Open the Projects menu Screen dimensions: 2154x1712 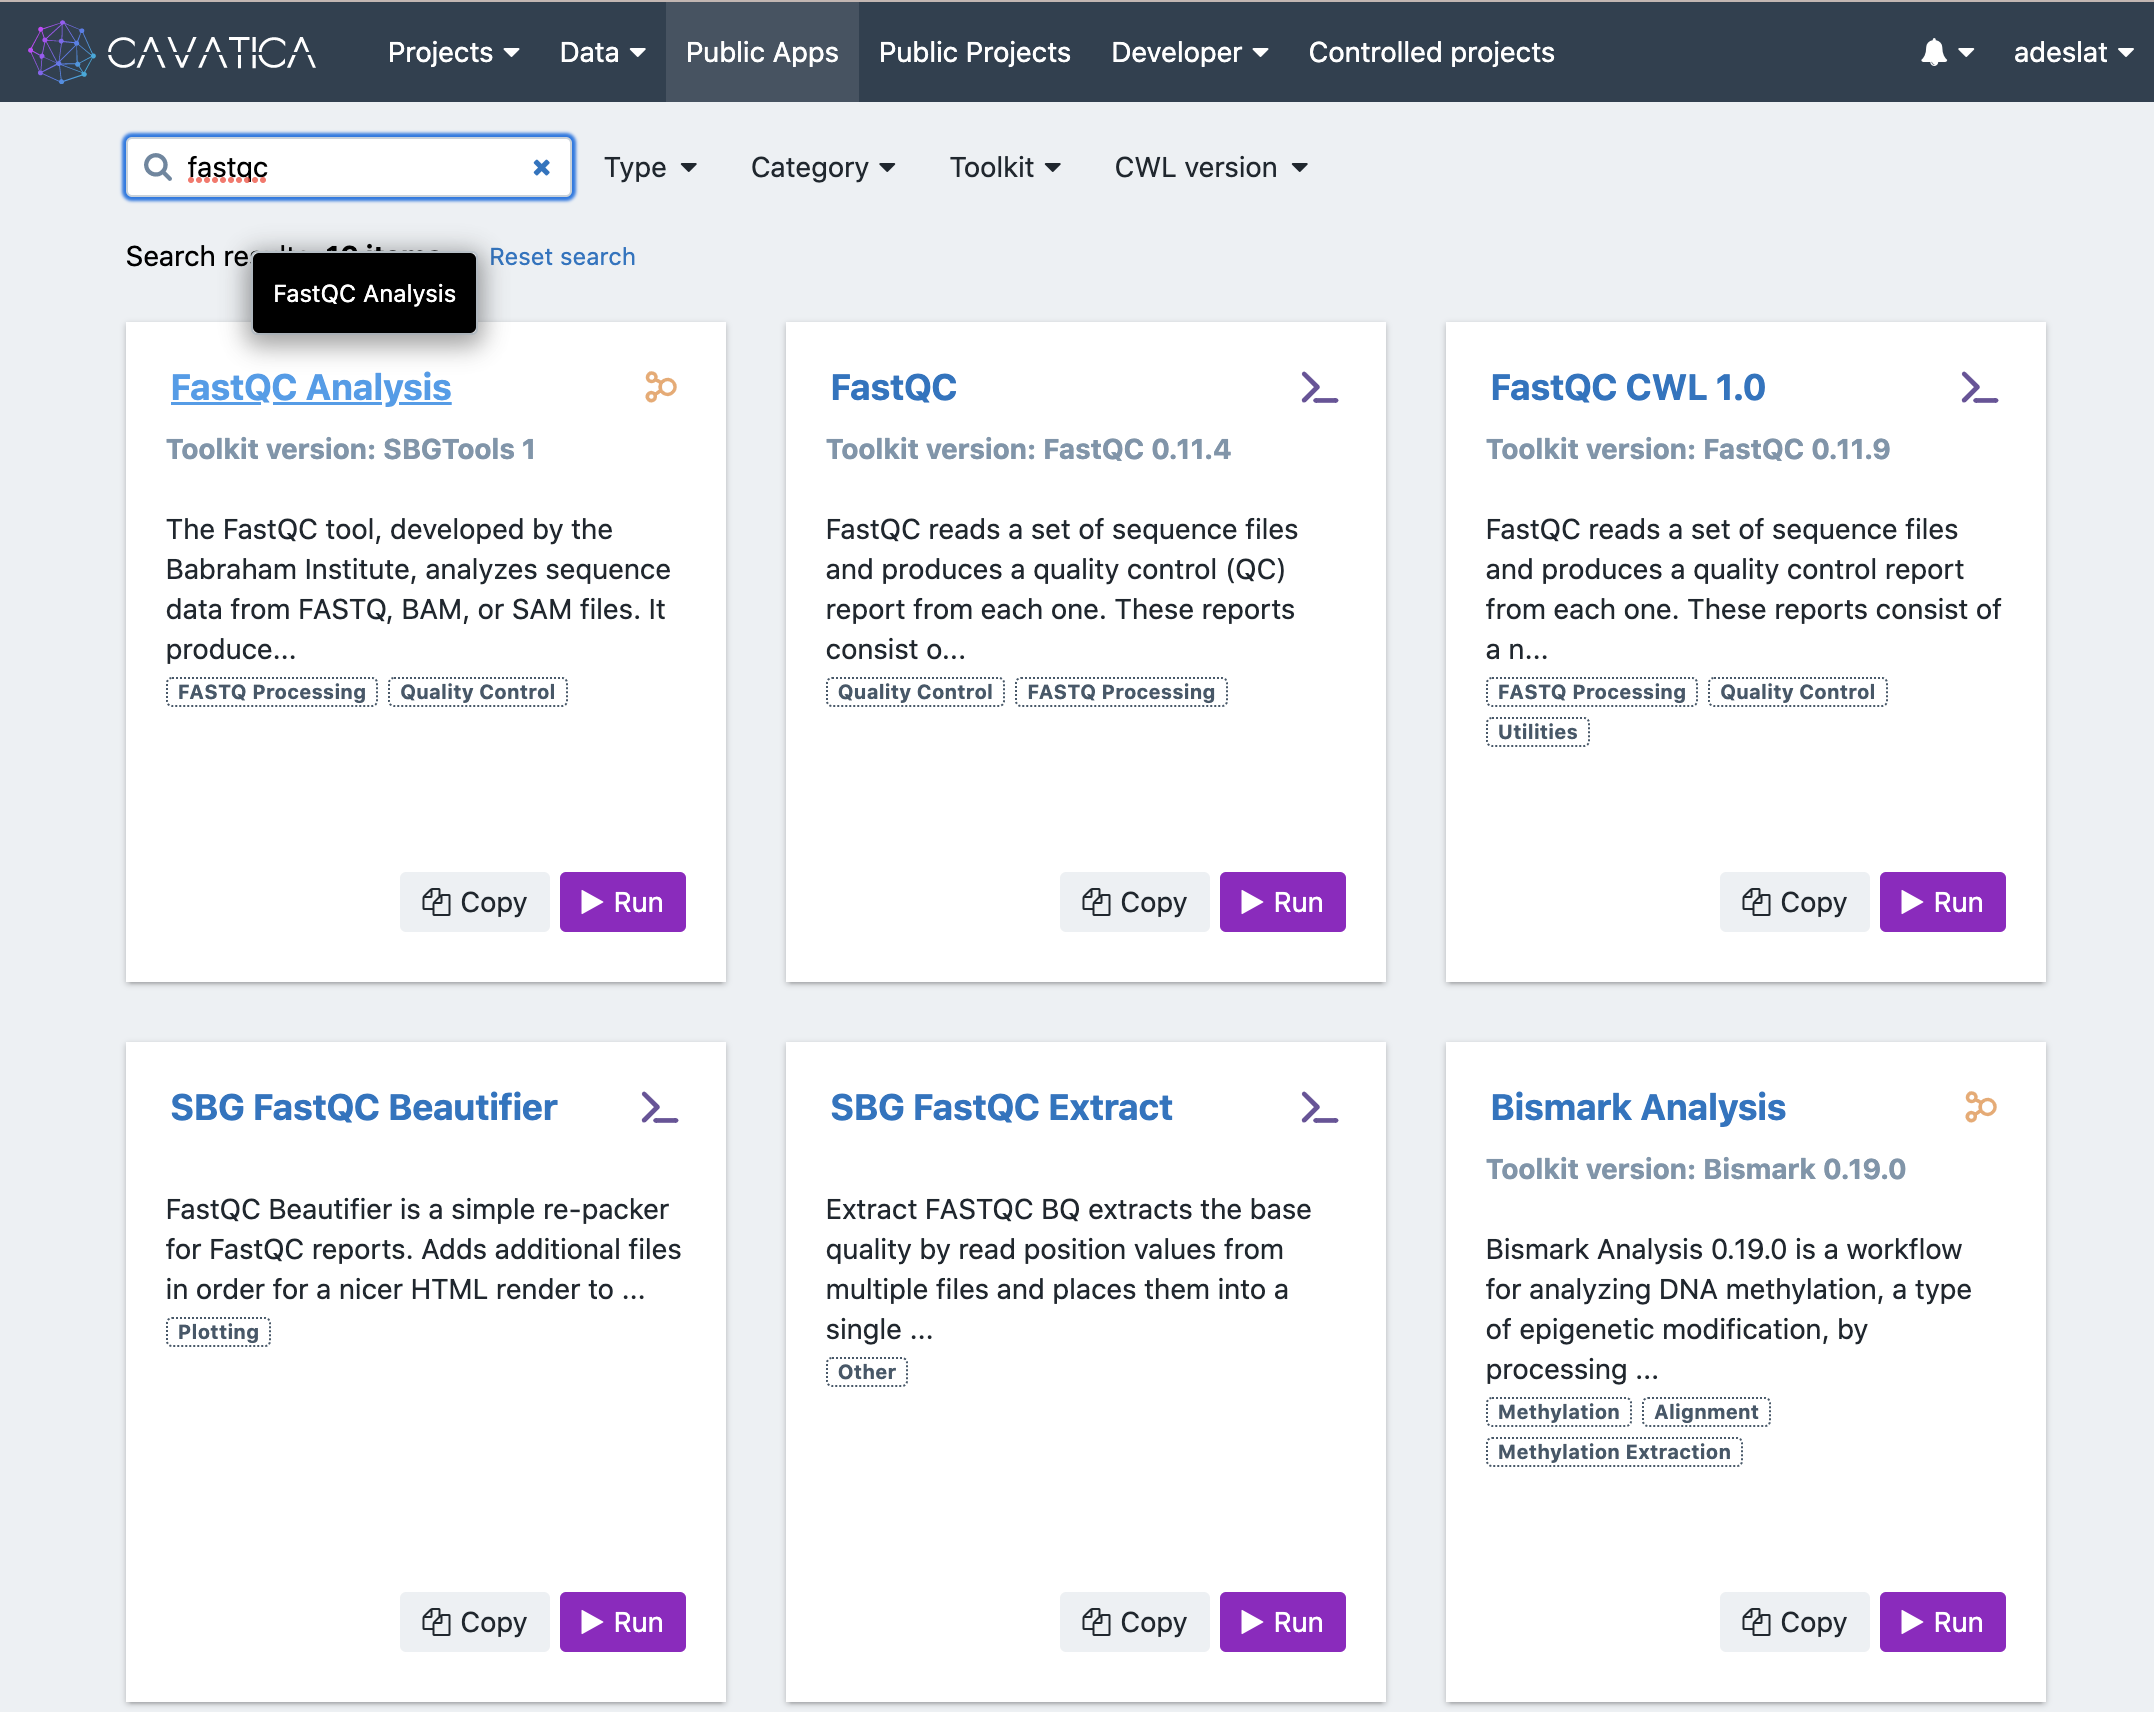coord(453,52)
